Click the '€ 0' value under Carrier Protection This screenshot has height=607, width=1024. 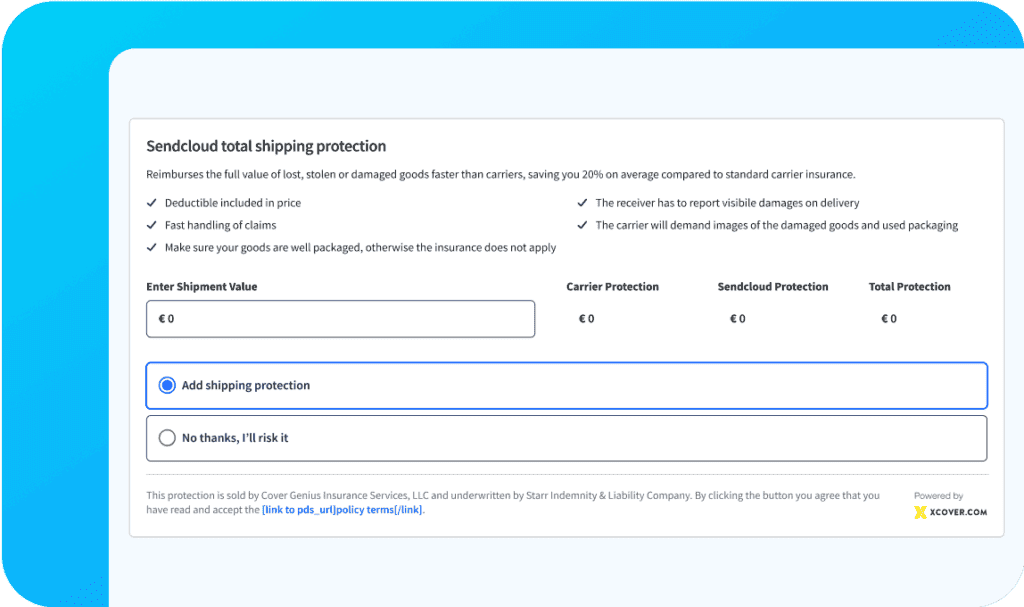point(587,318)
